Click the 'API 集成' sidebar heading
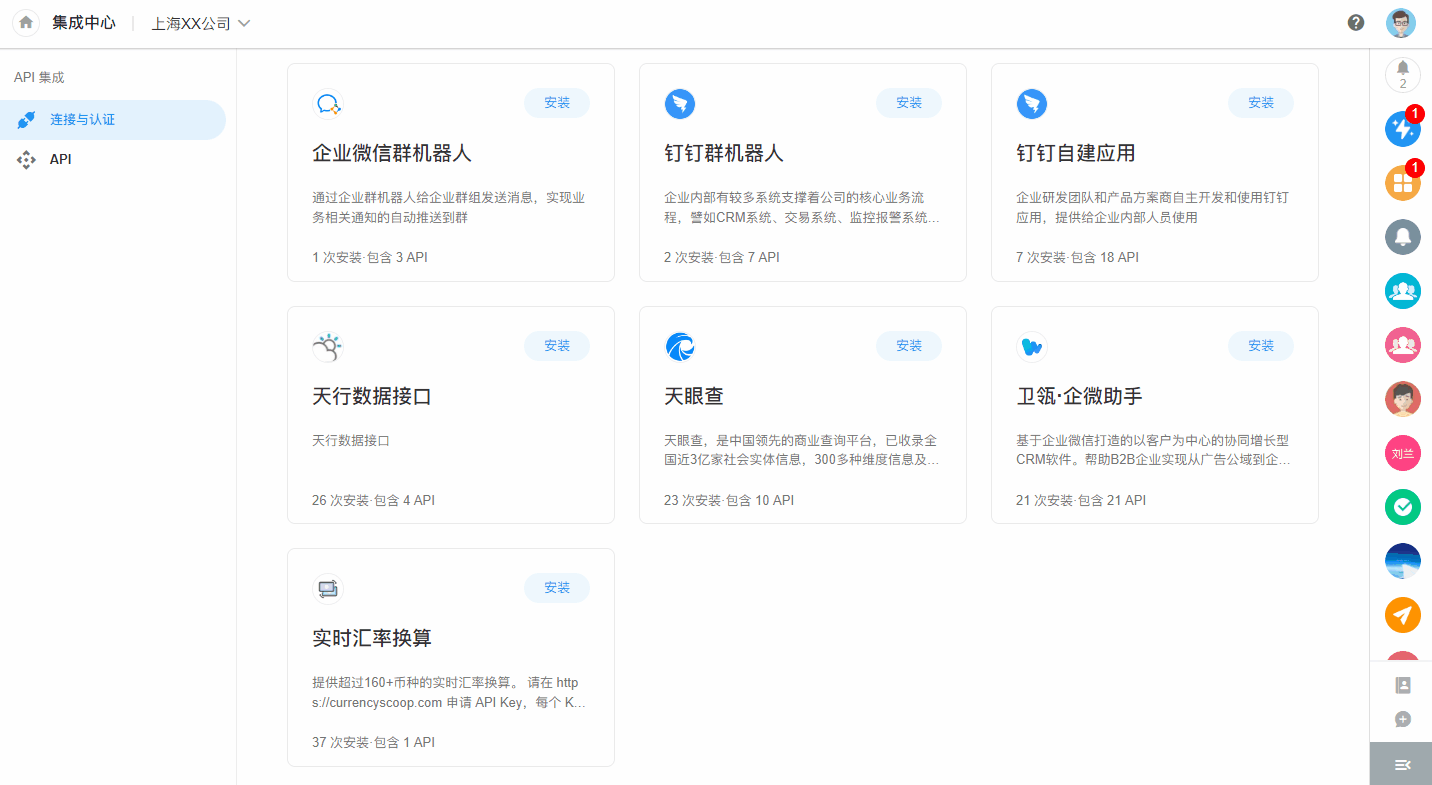Image resolution: width=1432 pixels, height=785 pixels. click(39, 77)
